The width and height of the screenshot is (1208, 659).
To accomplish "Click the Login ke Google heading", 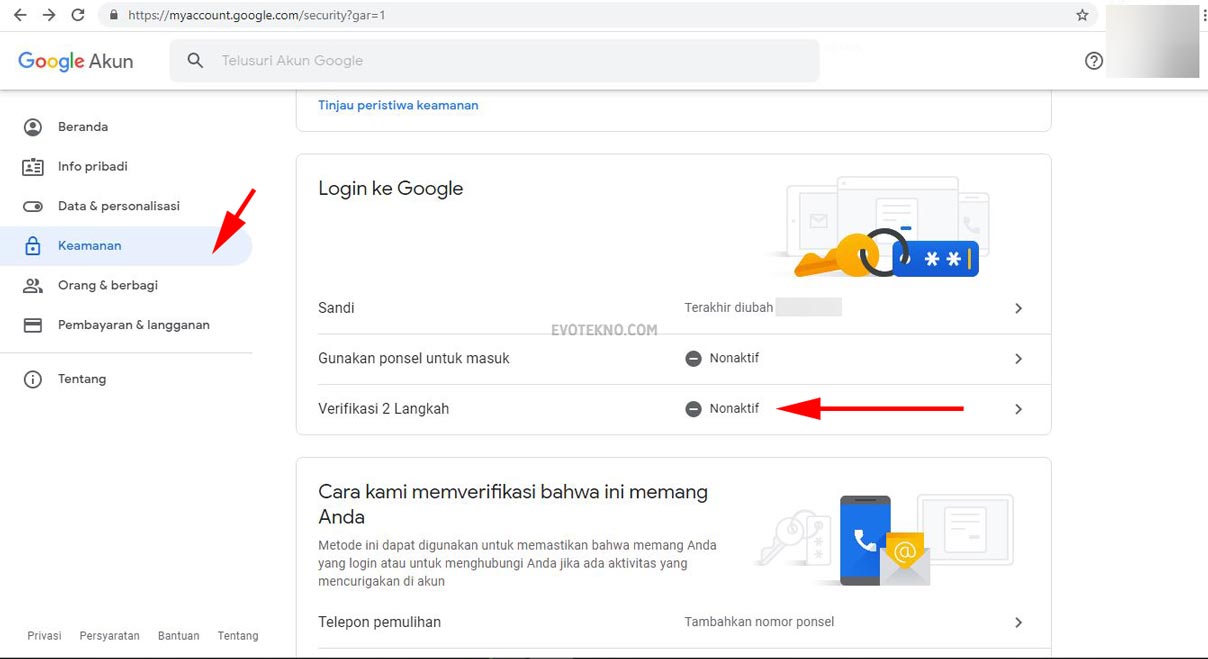I will point(391,188).
